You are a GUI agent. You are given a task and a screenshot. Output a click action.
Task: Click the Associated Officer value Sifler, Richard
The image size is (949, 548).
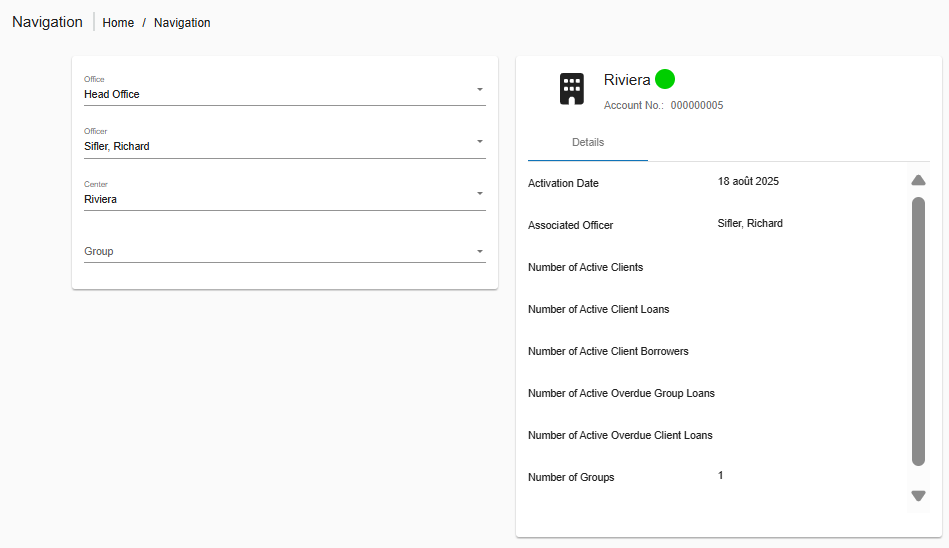[750, 224]
